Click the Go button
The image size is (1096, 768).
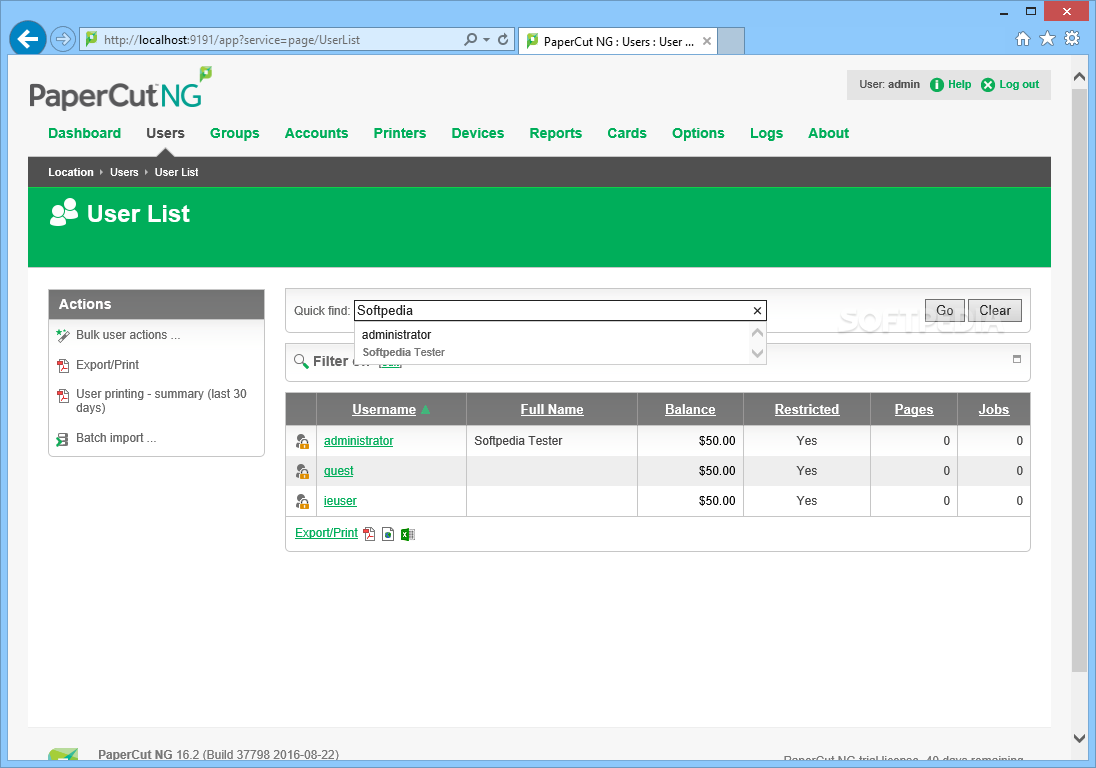point(945,311)
